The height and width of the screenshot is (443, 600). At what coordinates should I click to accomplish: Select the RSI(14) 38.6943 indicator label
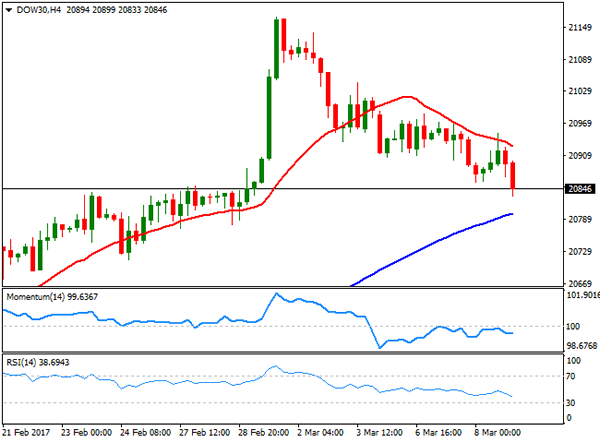[38, 362]
